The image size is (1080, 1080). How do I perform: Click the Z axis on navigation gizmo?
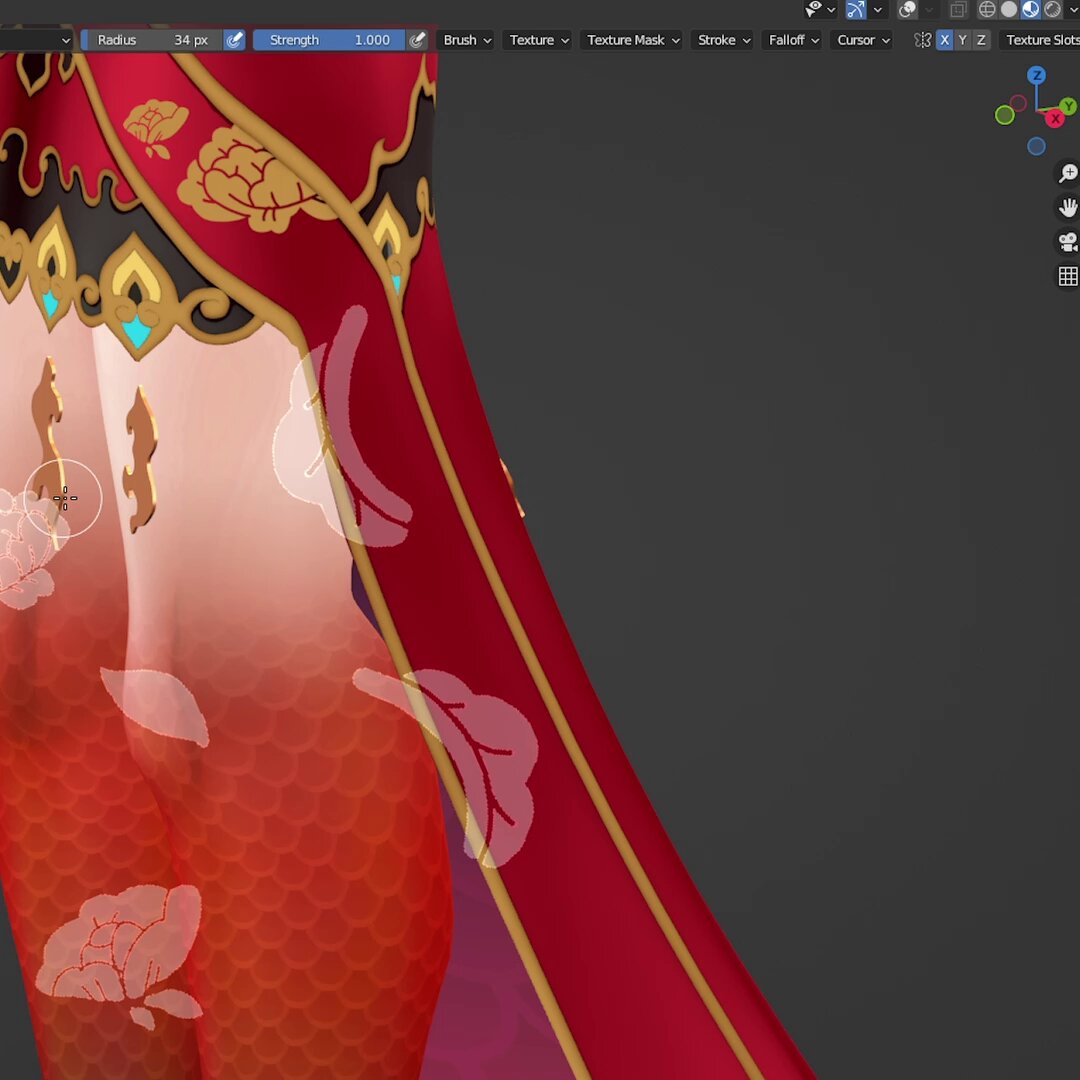(1036, 75)
